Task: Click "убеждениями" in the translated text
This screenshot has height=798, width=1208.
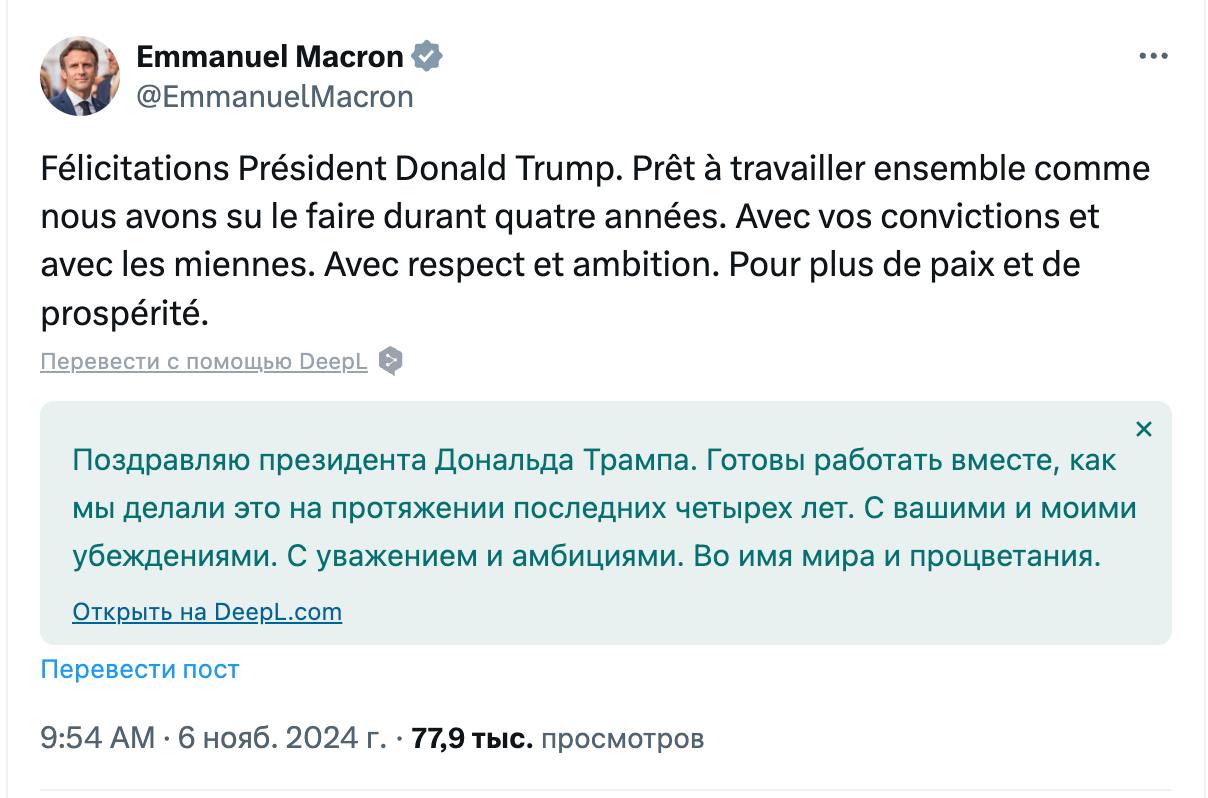Action: [x=172, y=556]
